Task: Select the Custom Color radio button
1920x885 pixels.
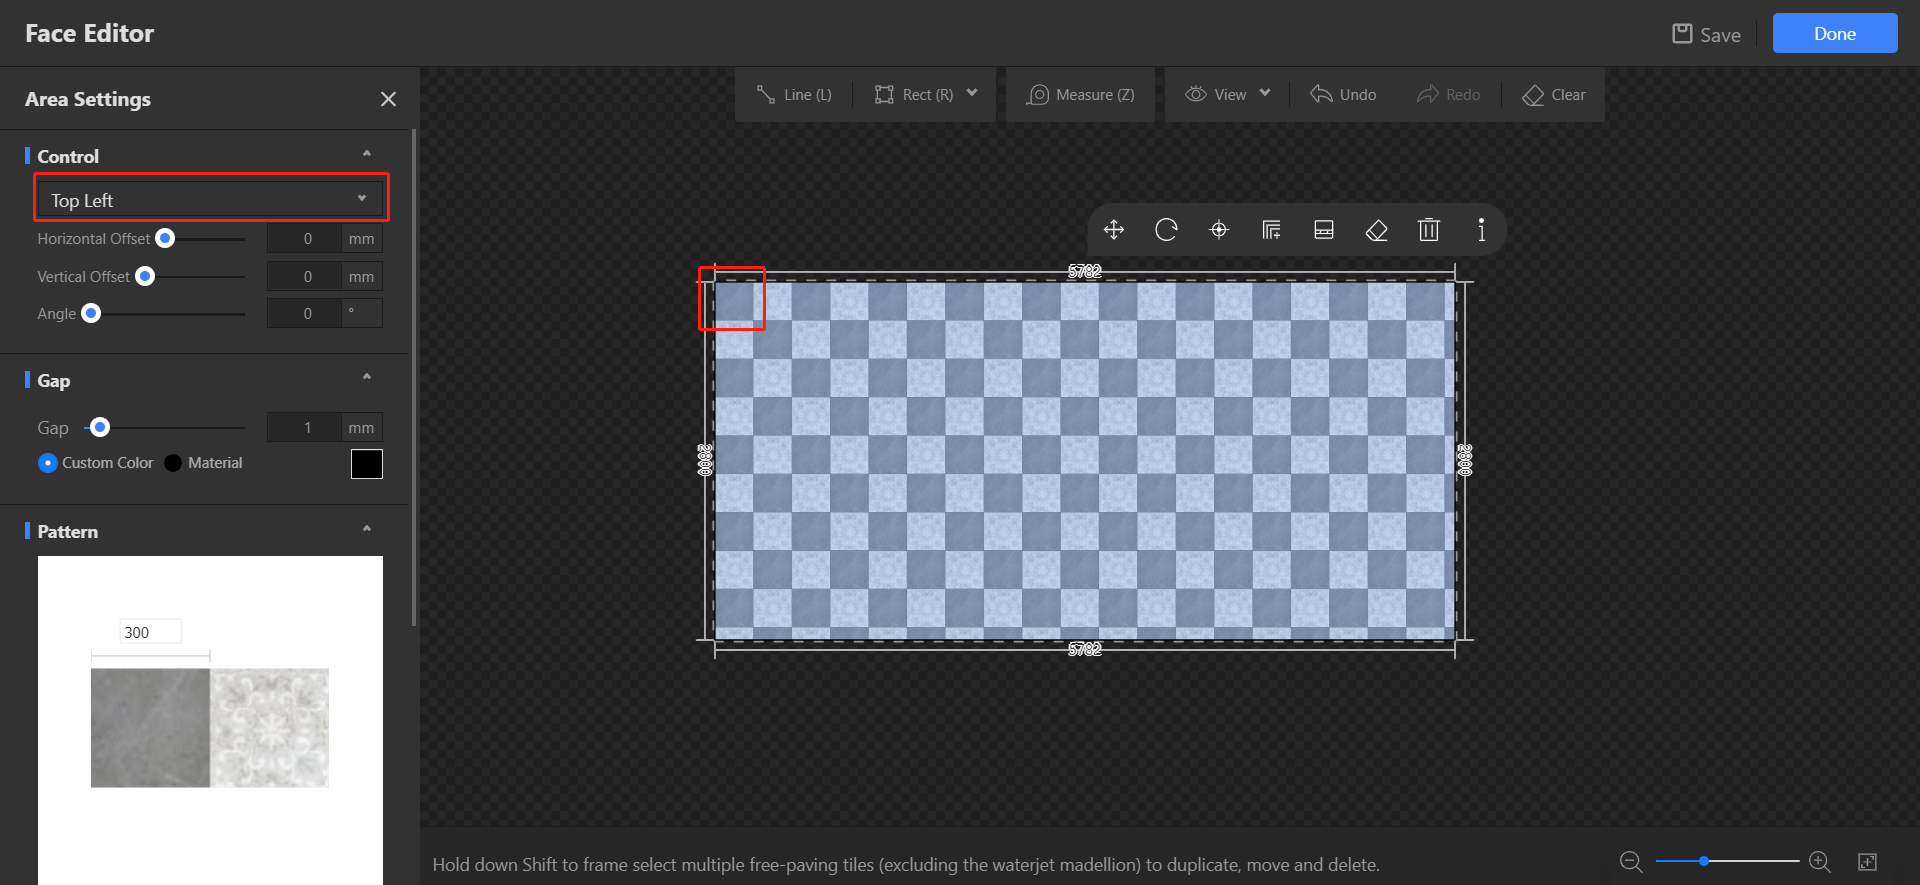Action: click(x=48, y=463)
